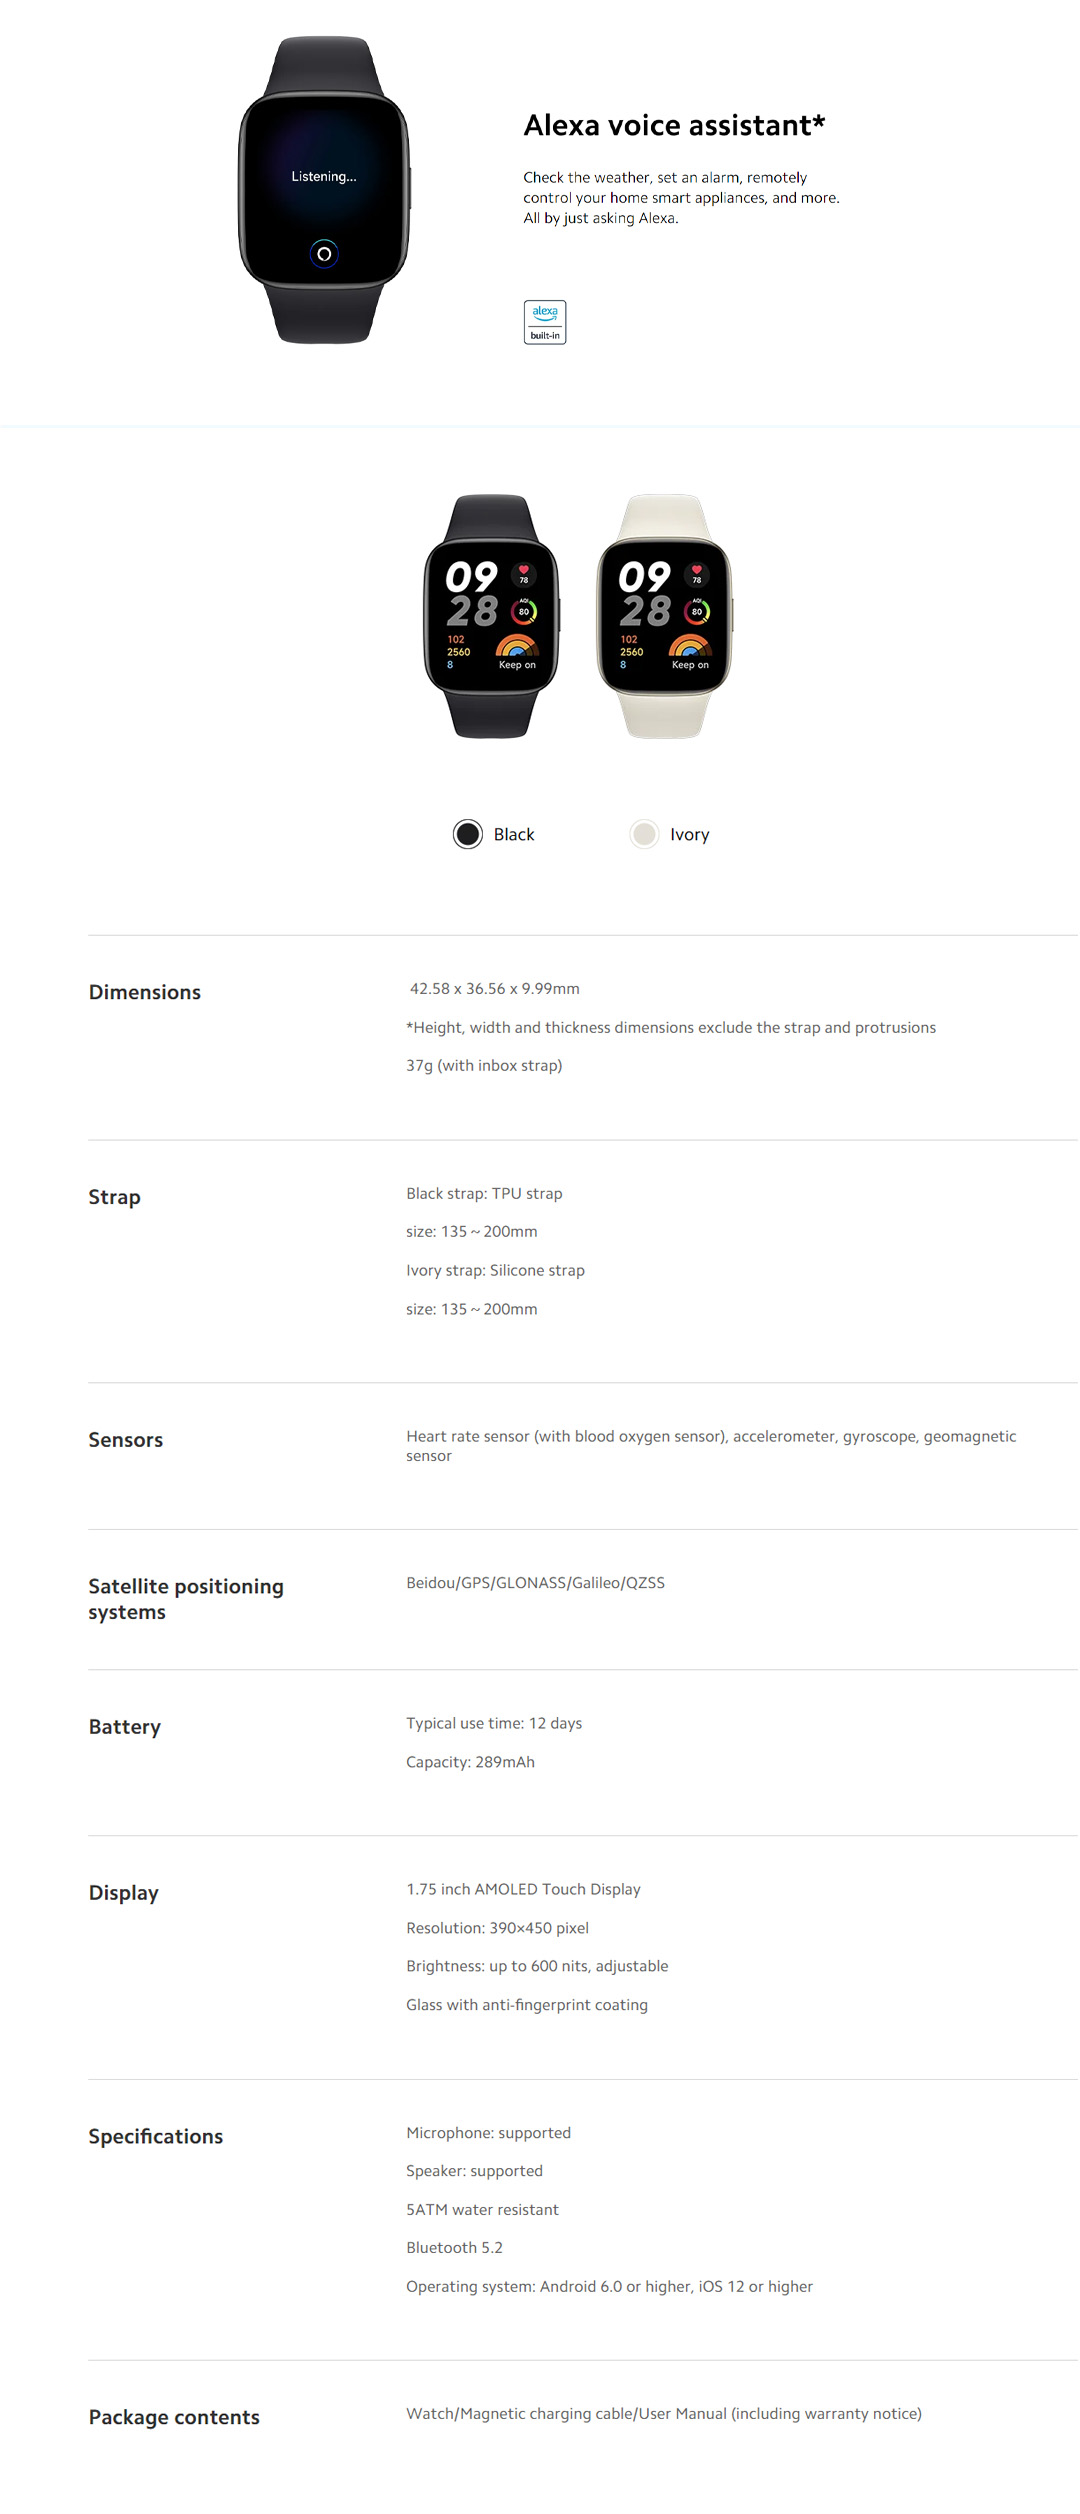1080x2514 pixels.
Task: Select the Black color swatch
Action: coord(468,834)
